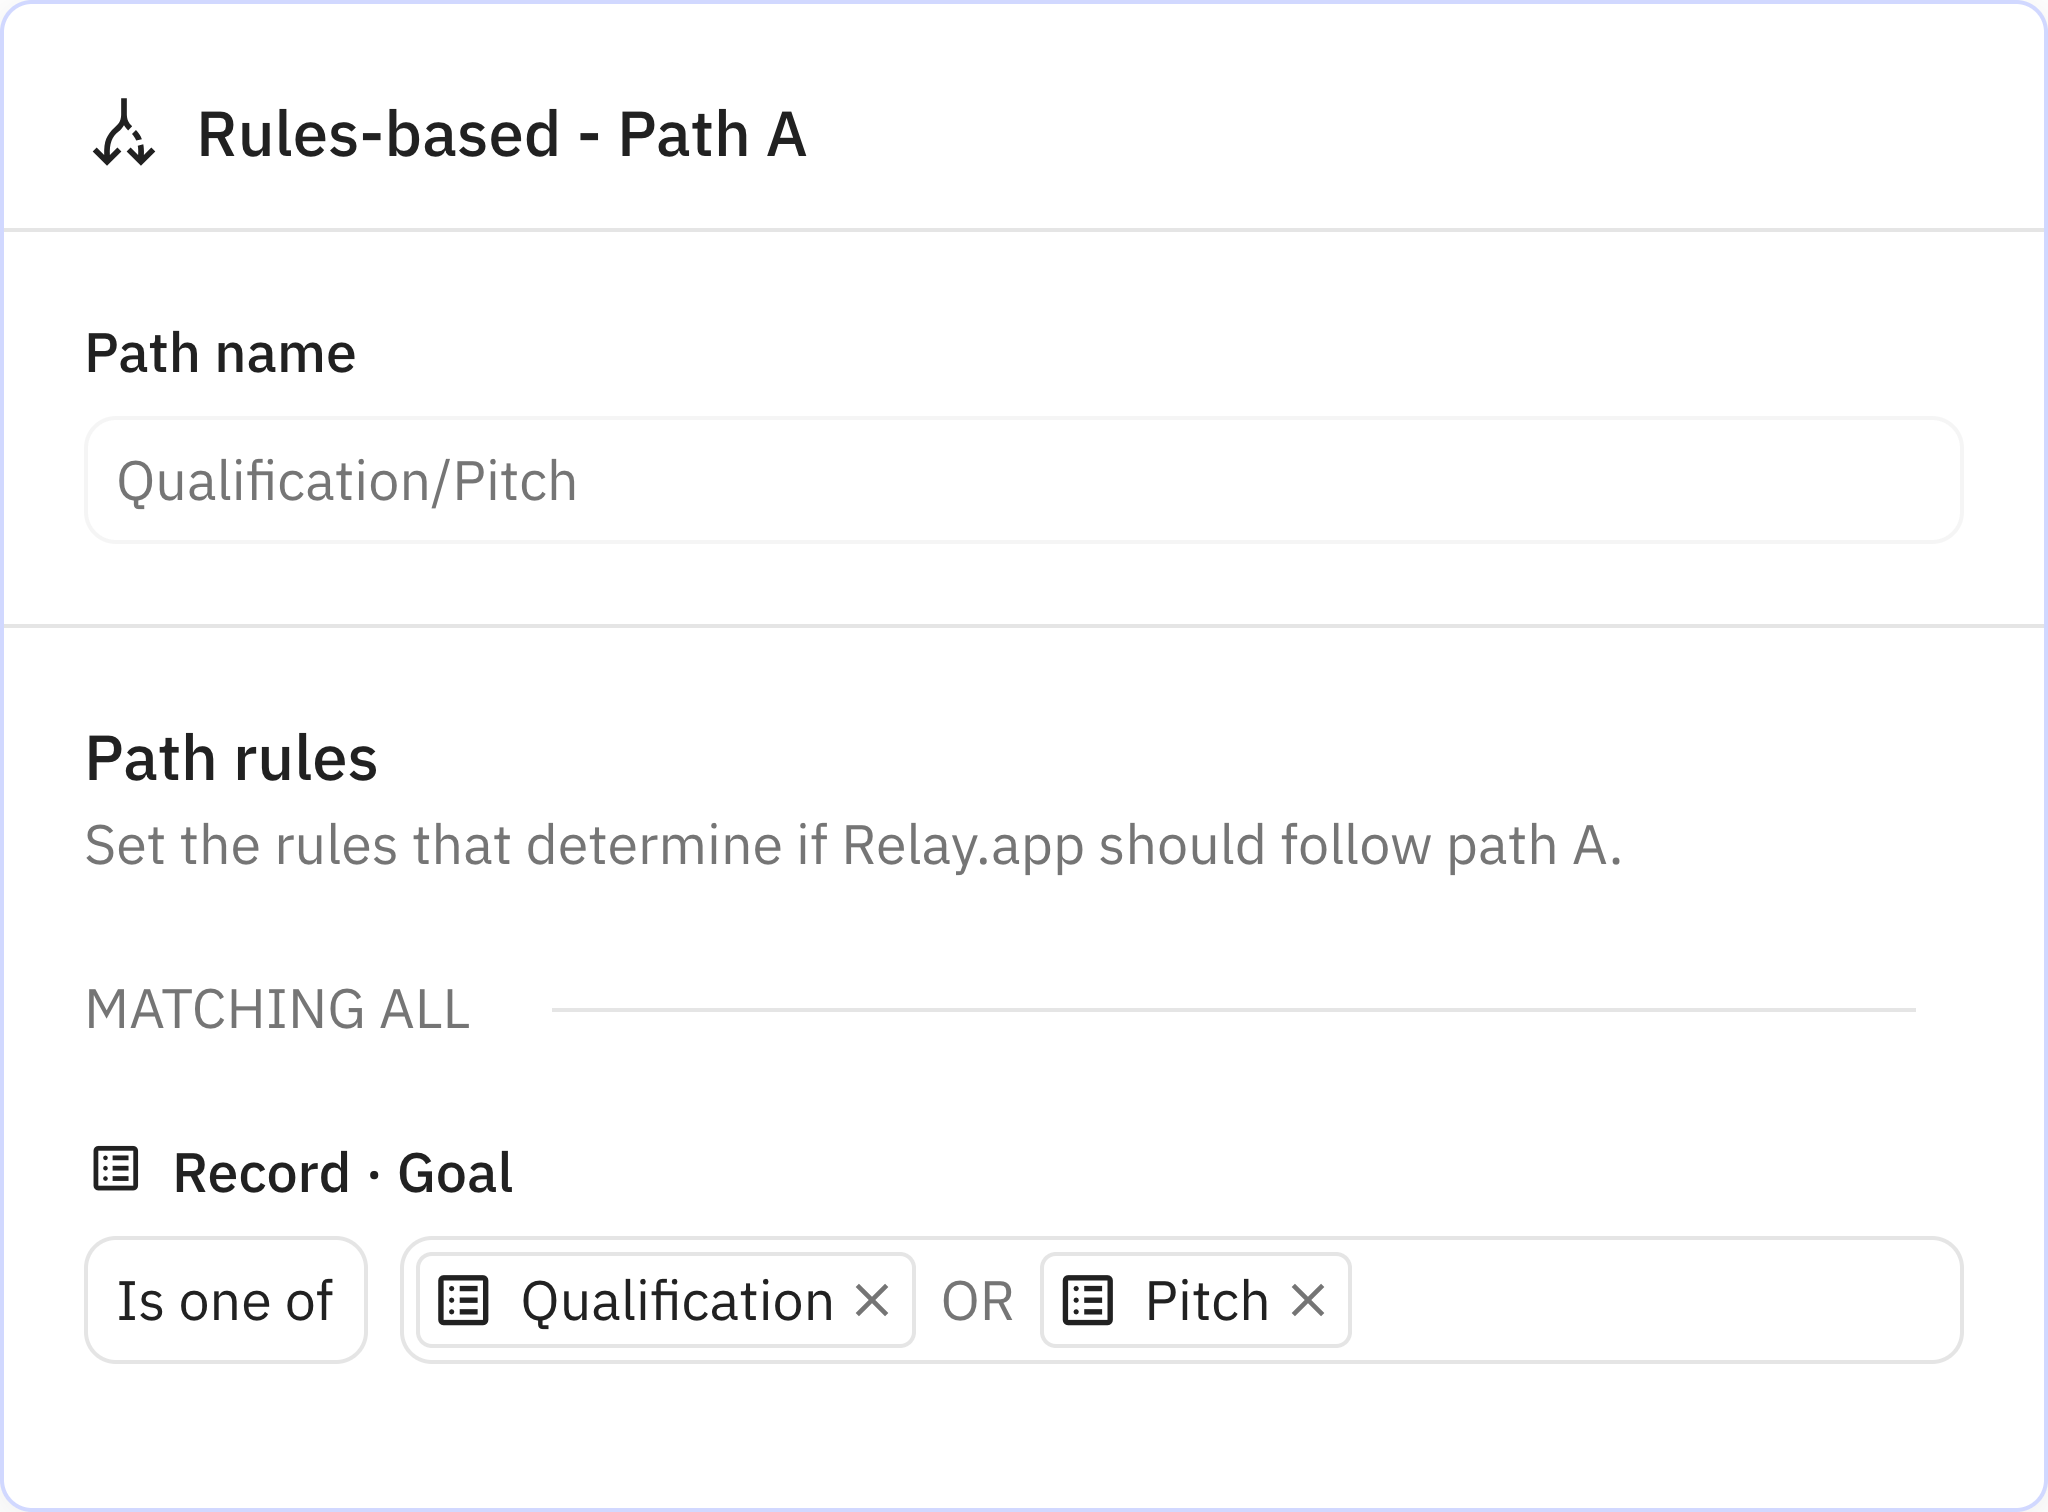Select the Pitch value chip
This screenshot has height=1512, width=2048.
click(1195, 1300)
